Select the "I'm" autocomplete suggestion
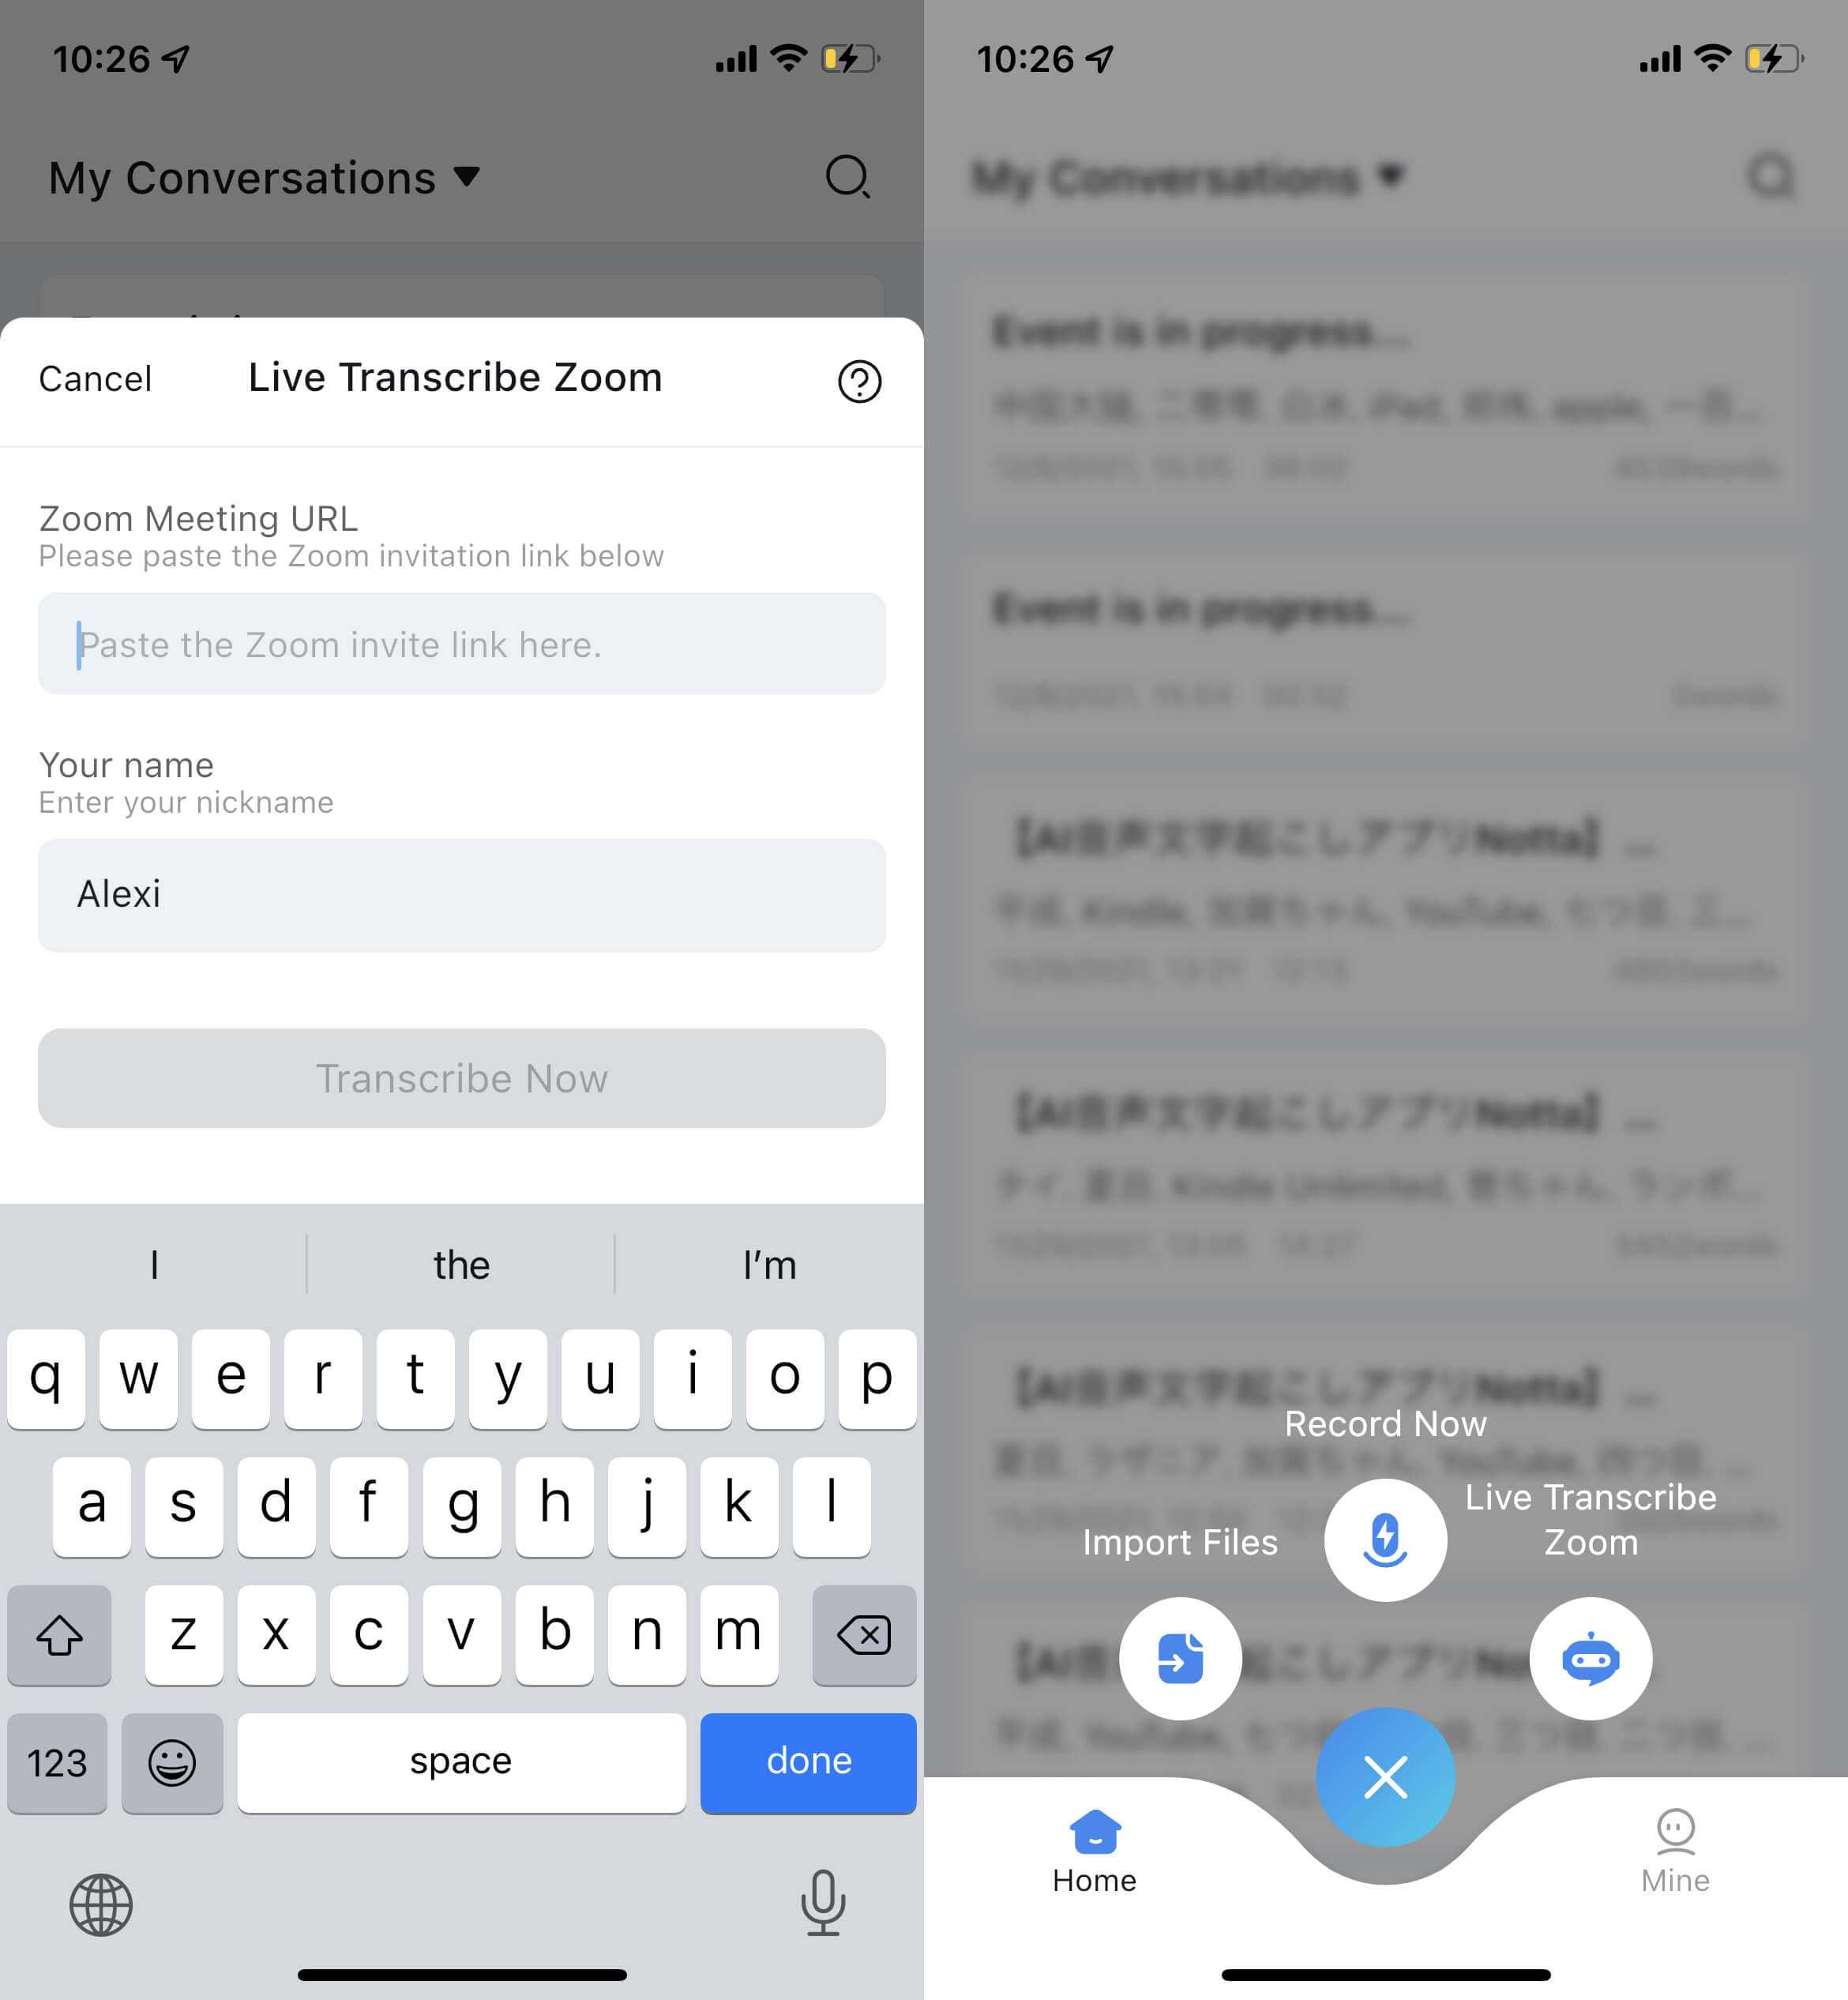The image size is (1848, 2000). [x=768, y=1263]
